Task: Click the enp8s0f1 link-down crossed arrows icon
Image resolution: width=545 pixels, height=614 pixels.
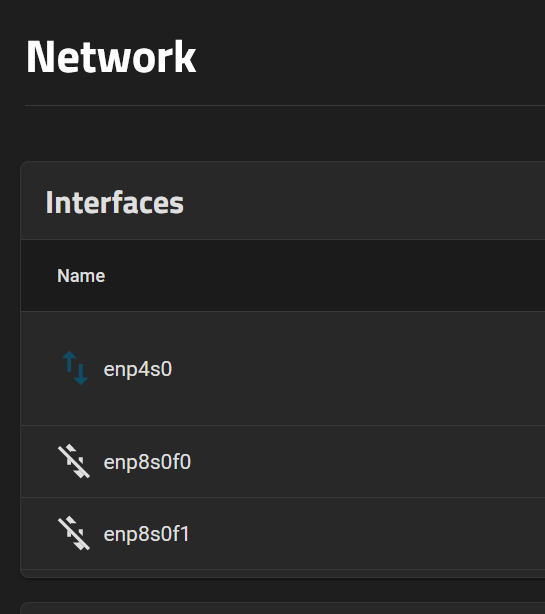Action: [74, 533]
